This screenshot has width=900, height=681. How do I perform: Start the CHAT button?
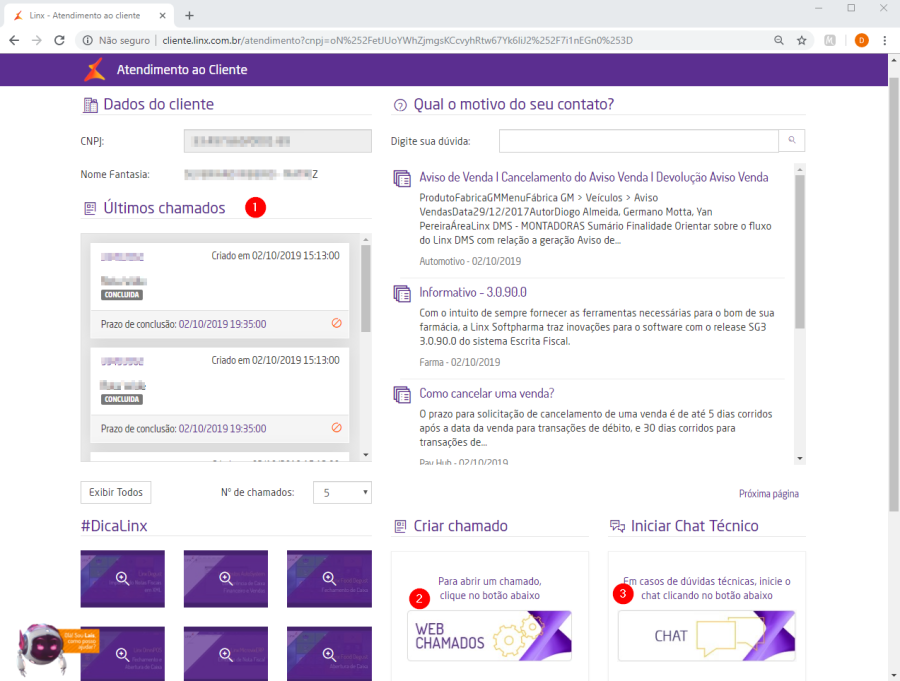pos(707,636)
